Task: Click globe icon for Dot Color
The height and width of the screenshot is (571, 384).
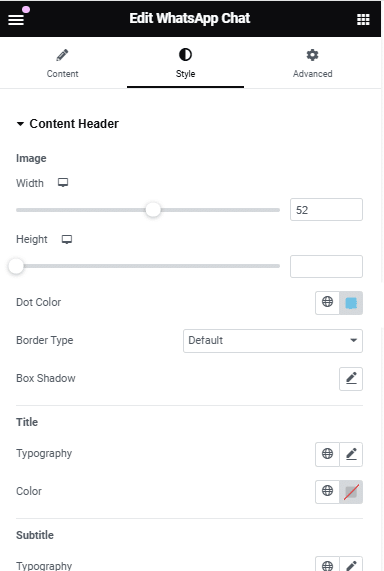Action: tap(327, 302)
